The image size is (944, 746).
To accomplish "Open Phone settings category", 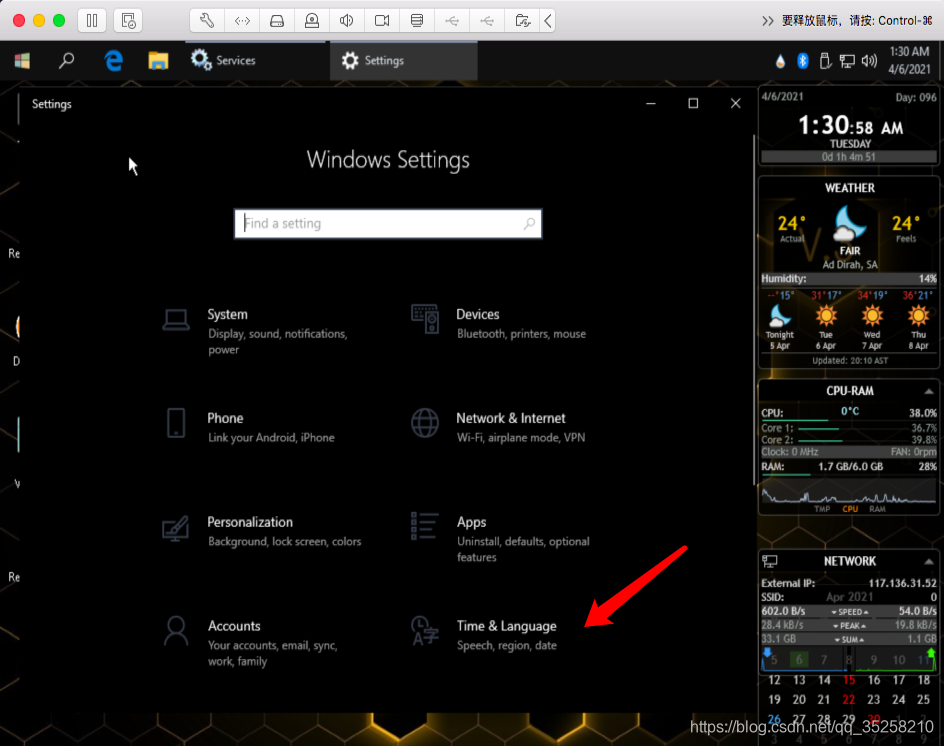I will tap(248, 427).
